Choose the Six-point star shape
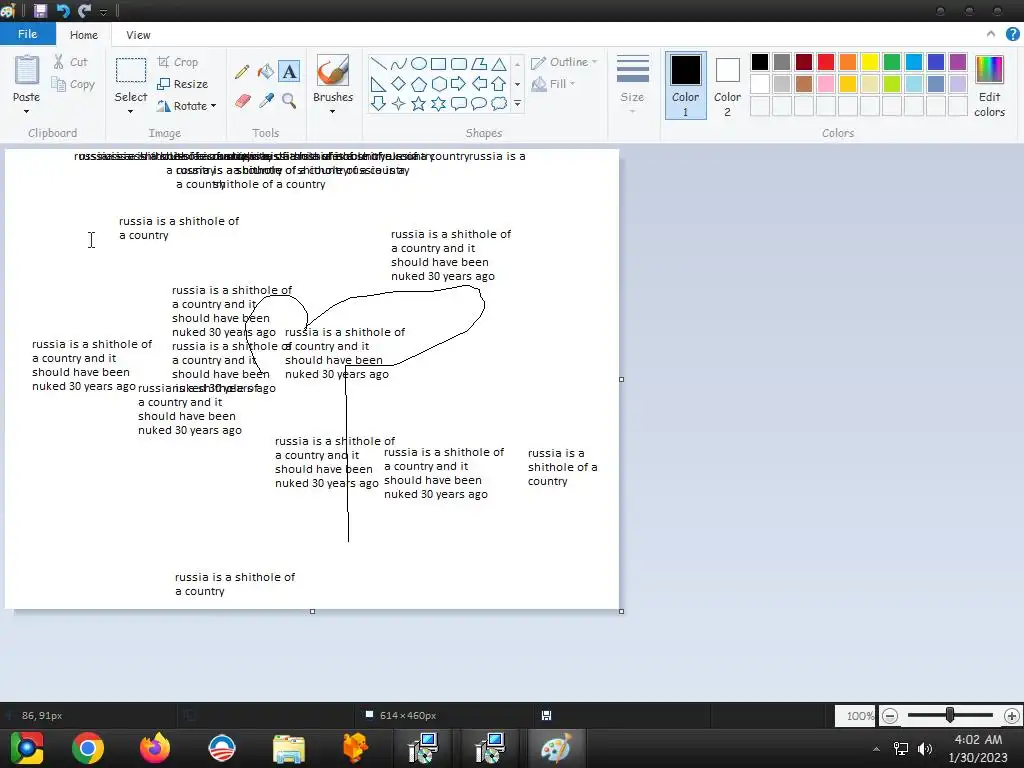Image resolution: width=1024 pixels, height=768 pixels. click(439, 103)
